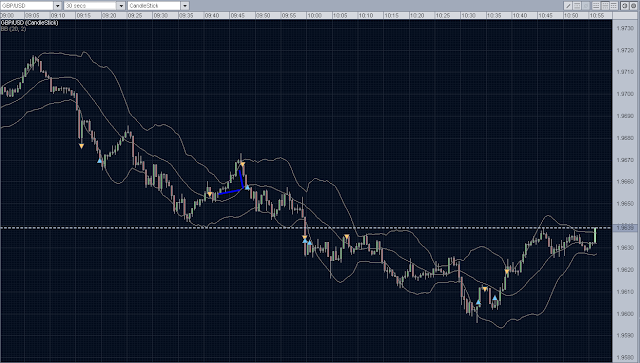Click the last round icon in toolbar

pyautogui.click(x=633, y=6)
